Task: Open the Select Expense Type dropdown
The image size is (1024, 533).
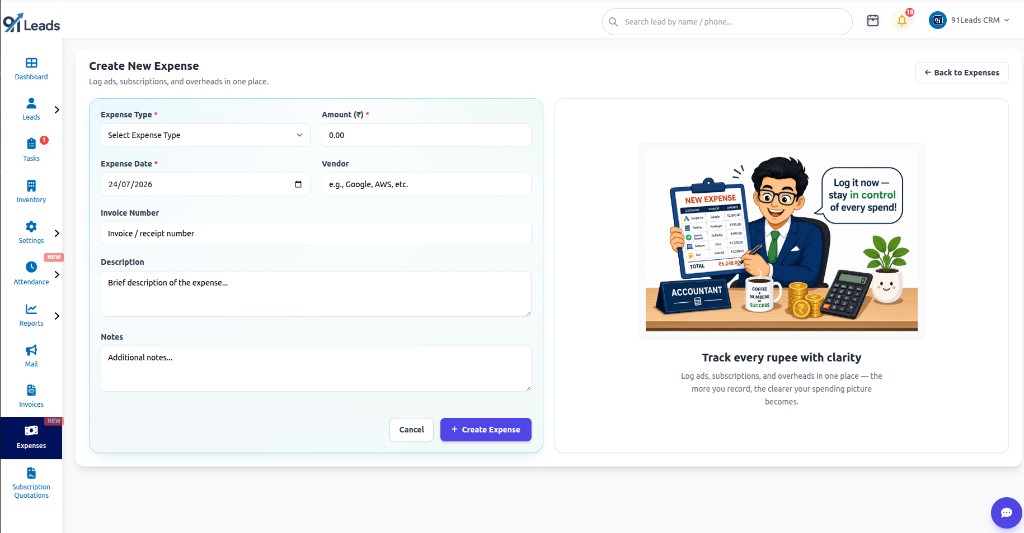Action: (205, 135)
